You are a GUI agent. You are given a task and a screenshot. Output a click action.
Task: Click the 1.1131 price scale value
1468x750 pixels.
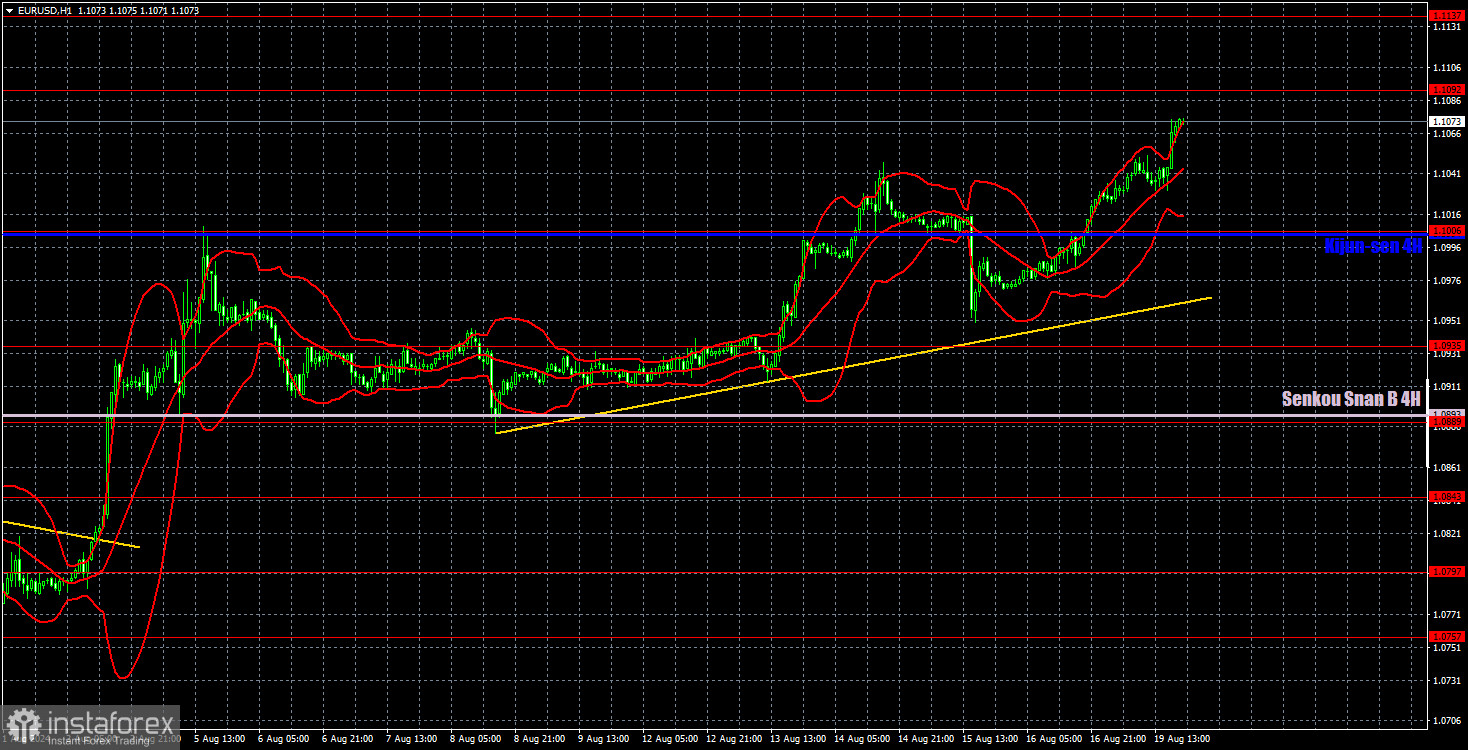(x=1447, y=29)
